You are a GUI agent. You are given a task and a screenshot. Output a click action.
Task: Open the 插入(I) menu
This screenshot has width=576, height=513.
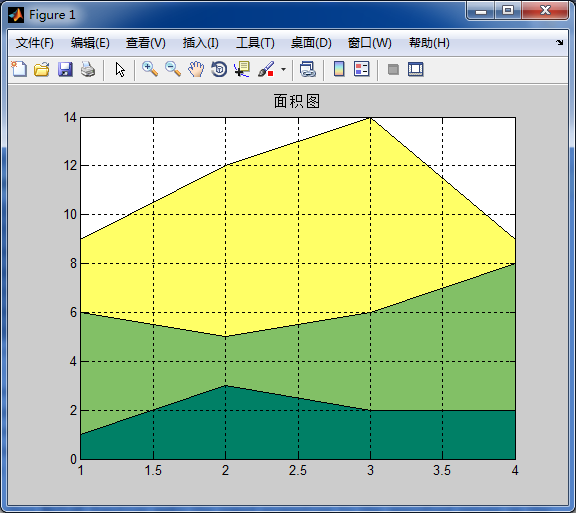tap(201, 43)
